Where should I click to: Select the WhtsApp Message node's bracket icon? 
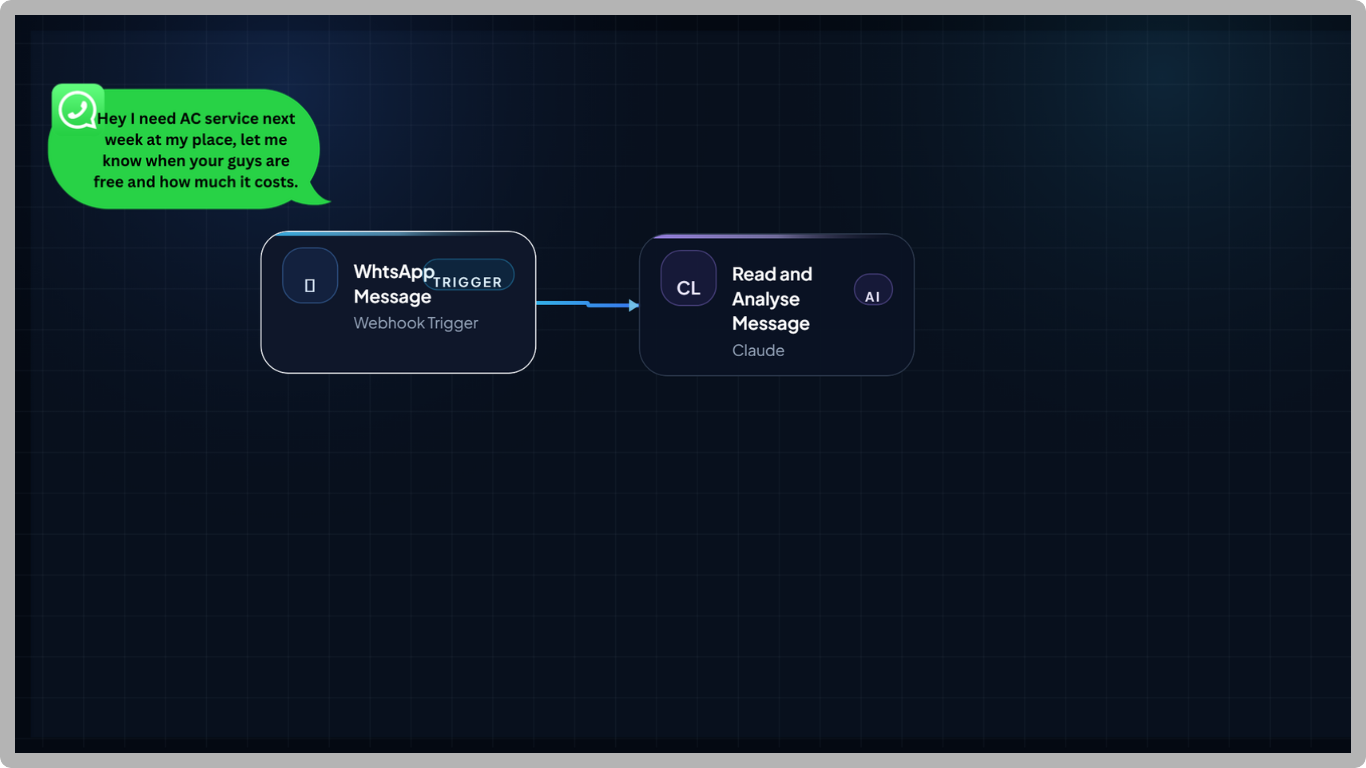[310, 276]
